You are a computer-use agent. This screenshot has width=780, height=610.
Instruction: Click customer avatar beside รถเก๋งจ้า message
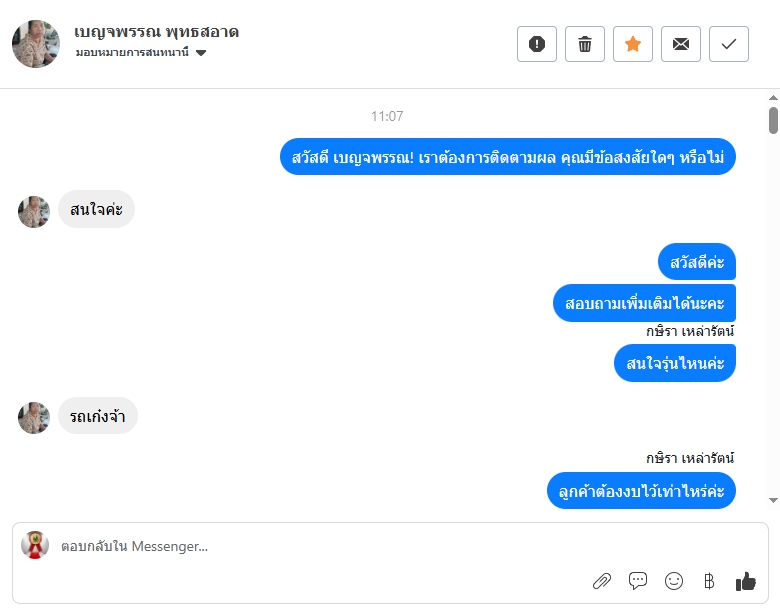34,418
